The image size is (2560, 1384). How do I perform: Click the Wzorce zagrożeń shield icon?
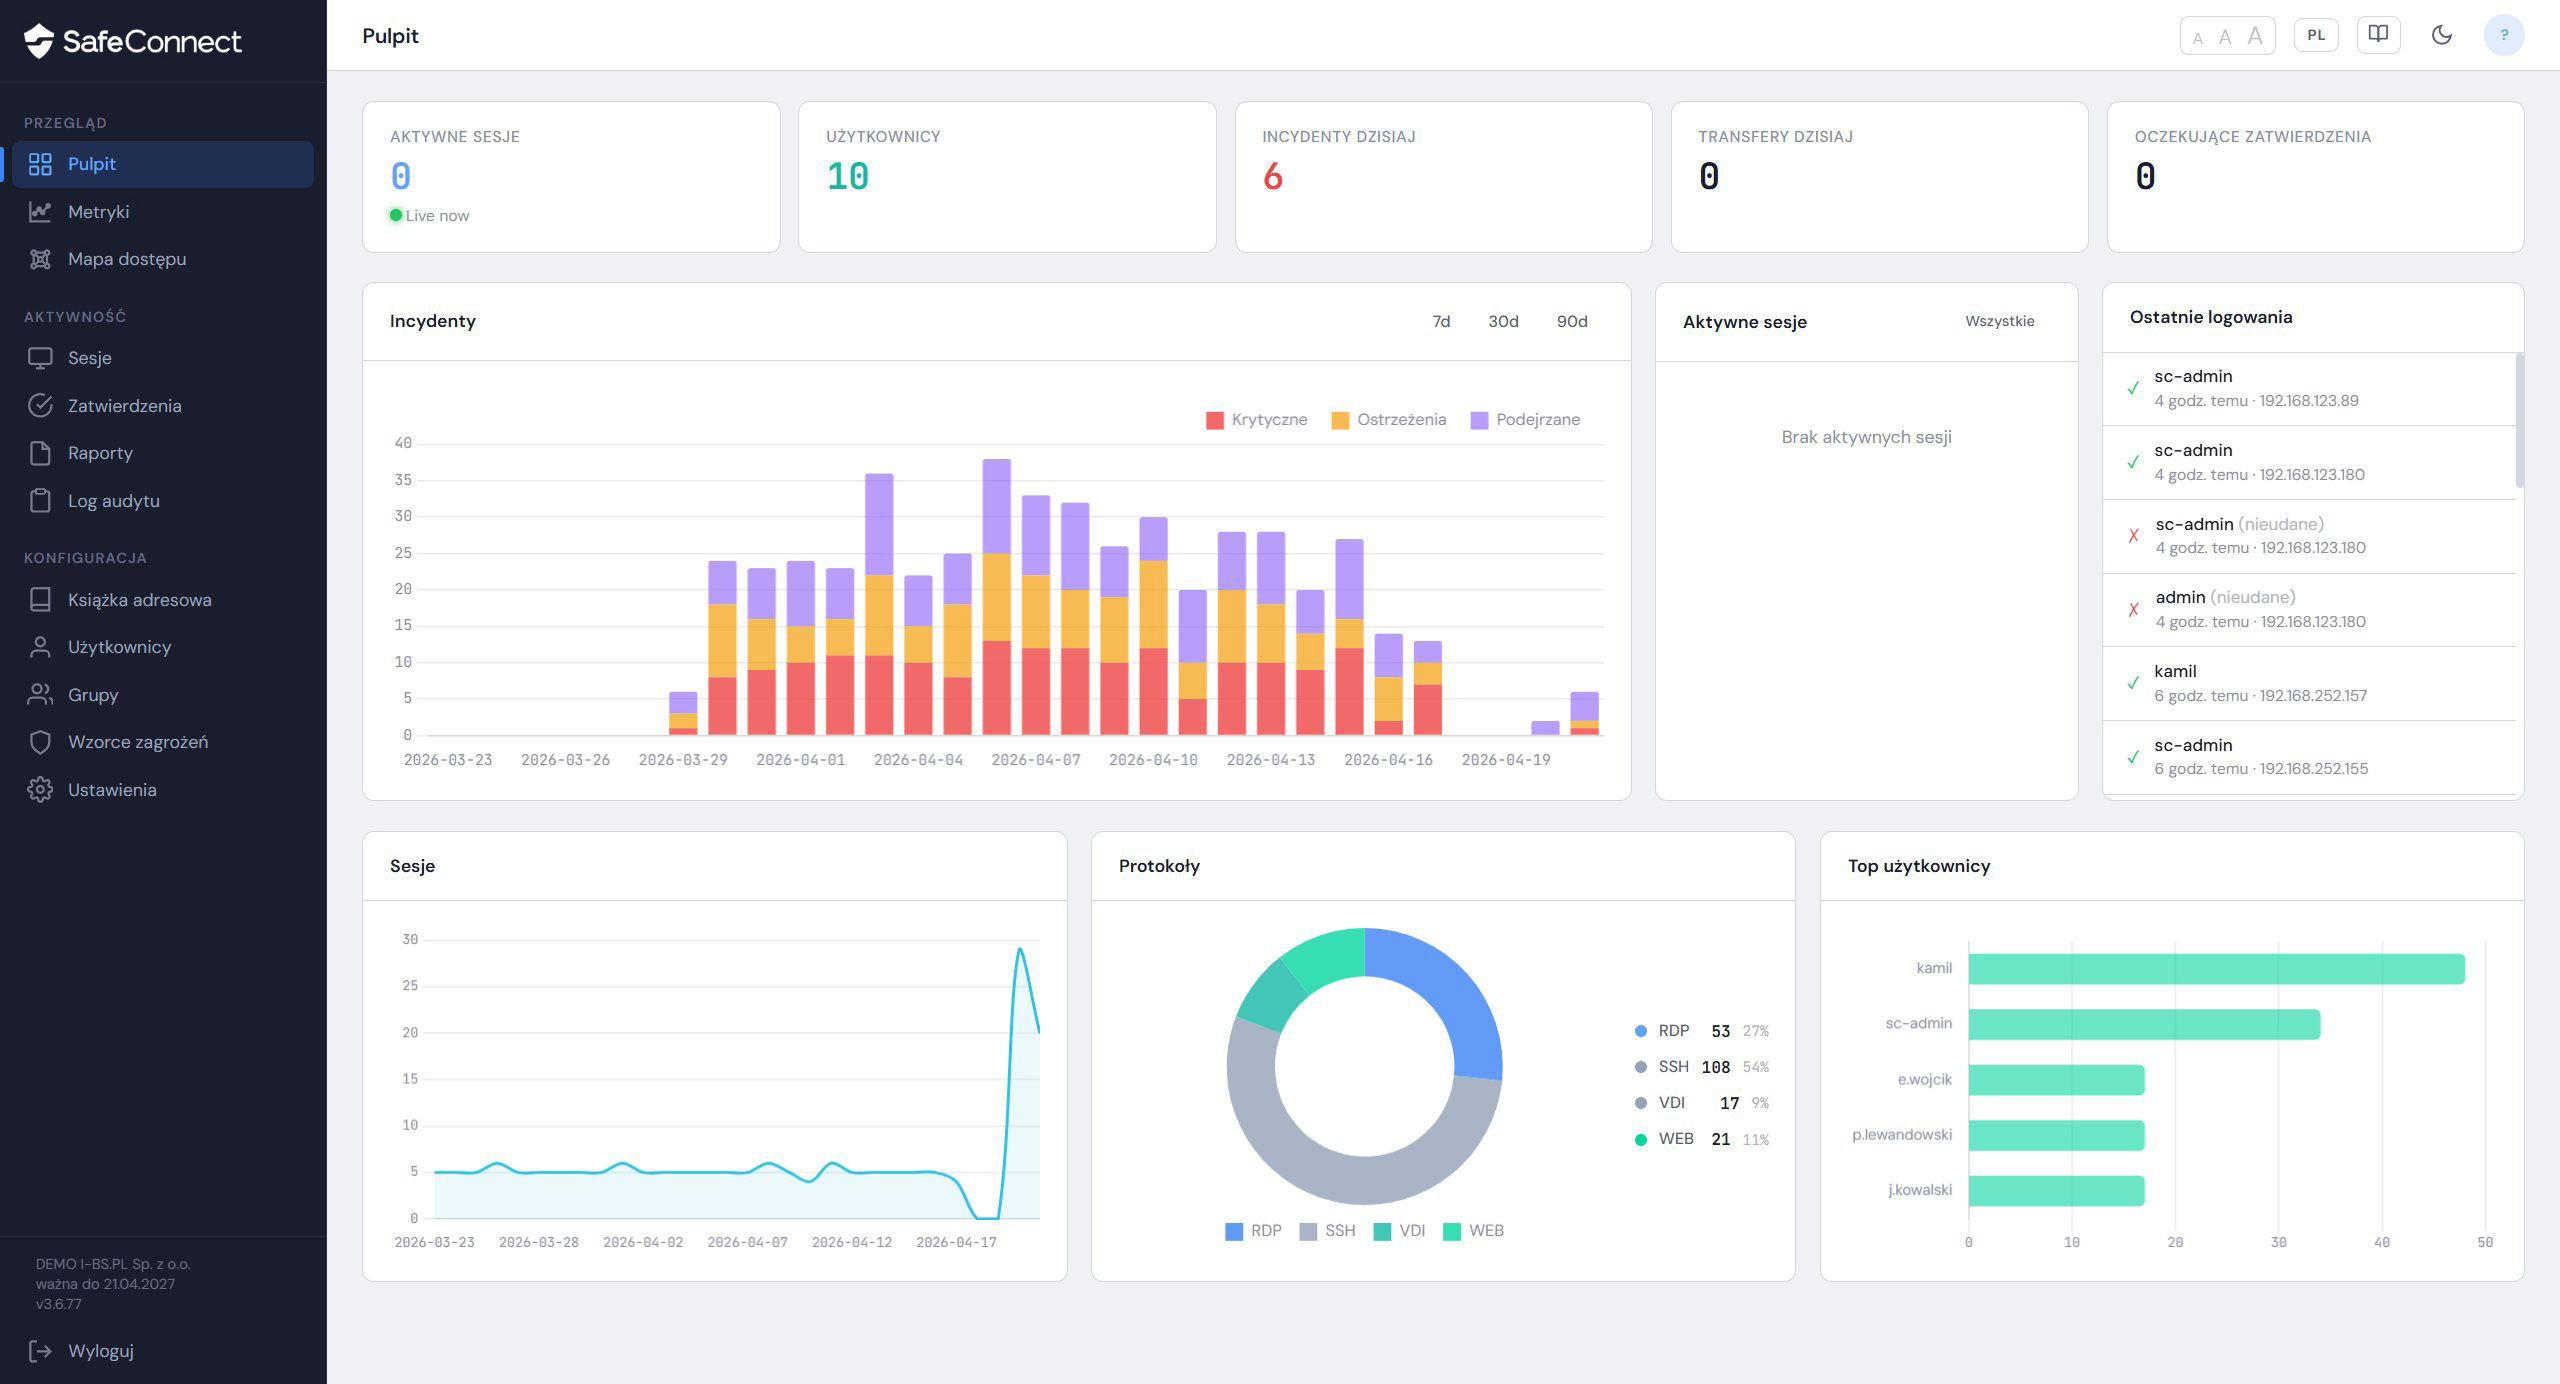(40, 742)
